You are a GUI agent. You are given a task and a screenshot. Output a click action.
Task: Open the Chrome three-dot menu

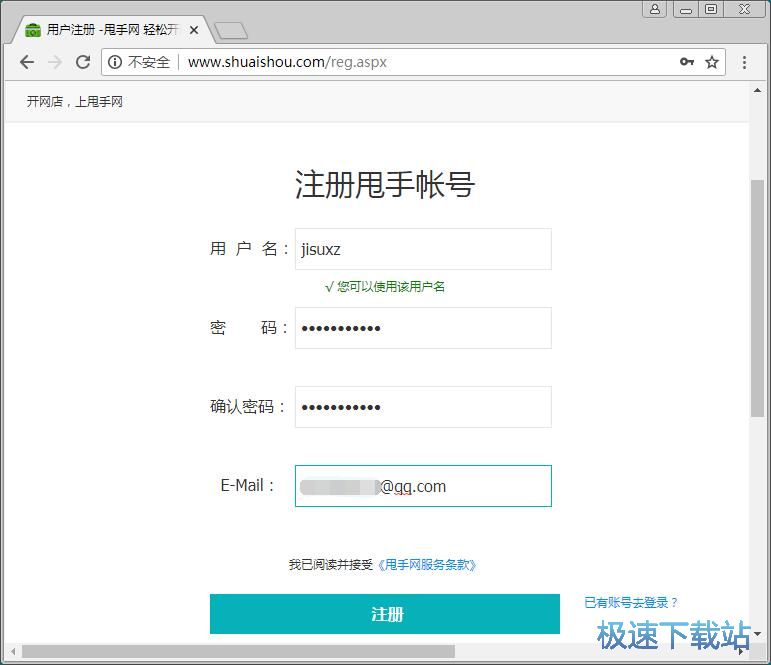[744, 62]
